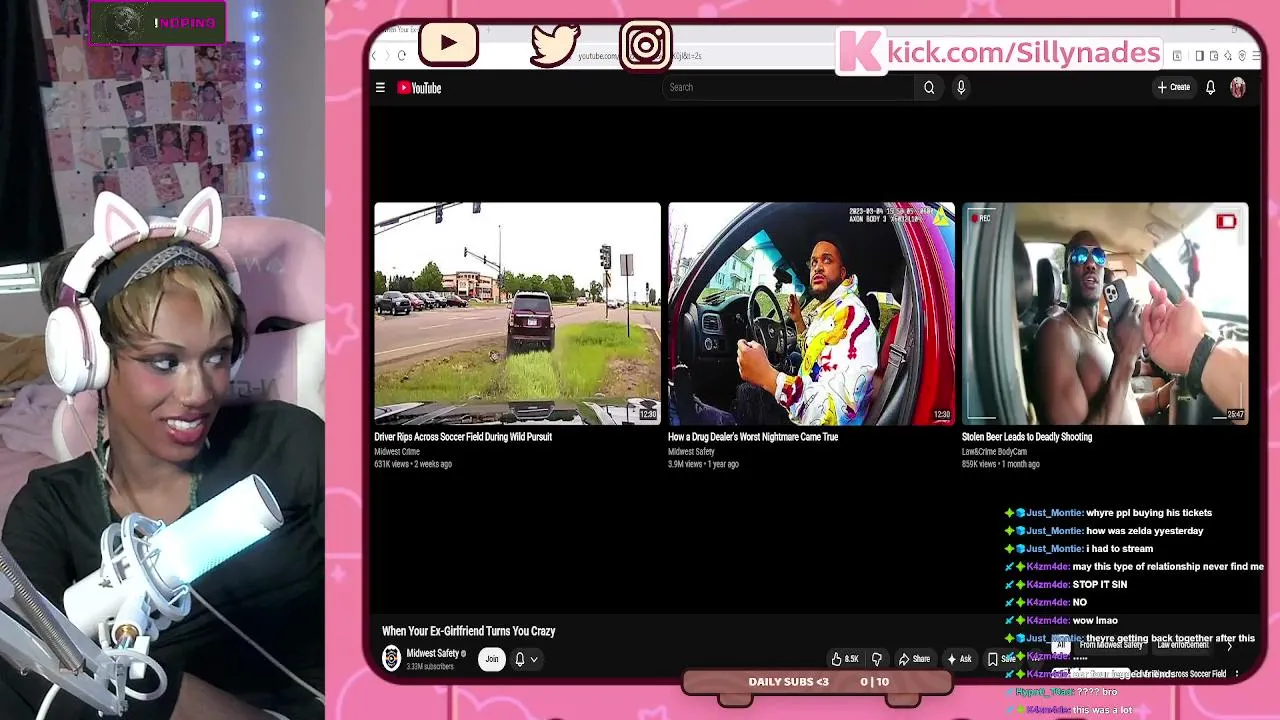
Task: Click the magnifying glass search button
Action: point(929,87)
